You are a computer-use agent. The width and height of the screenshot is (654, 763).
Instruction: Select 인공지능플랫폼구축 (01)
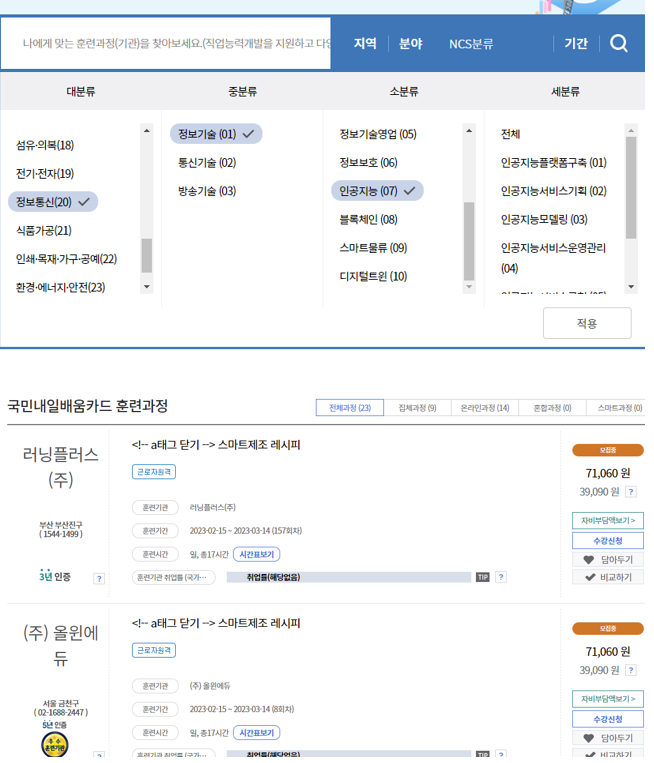[x=554, y=163]
